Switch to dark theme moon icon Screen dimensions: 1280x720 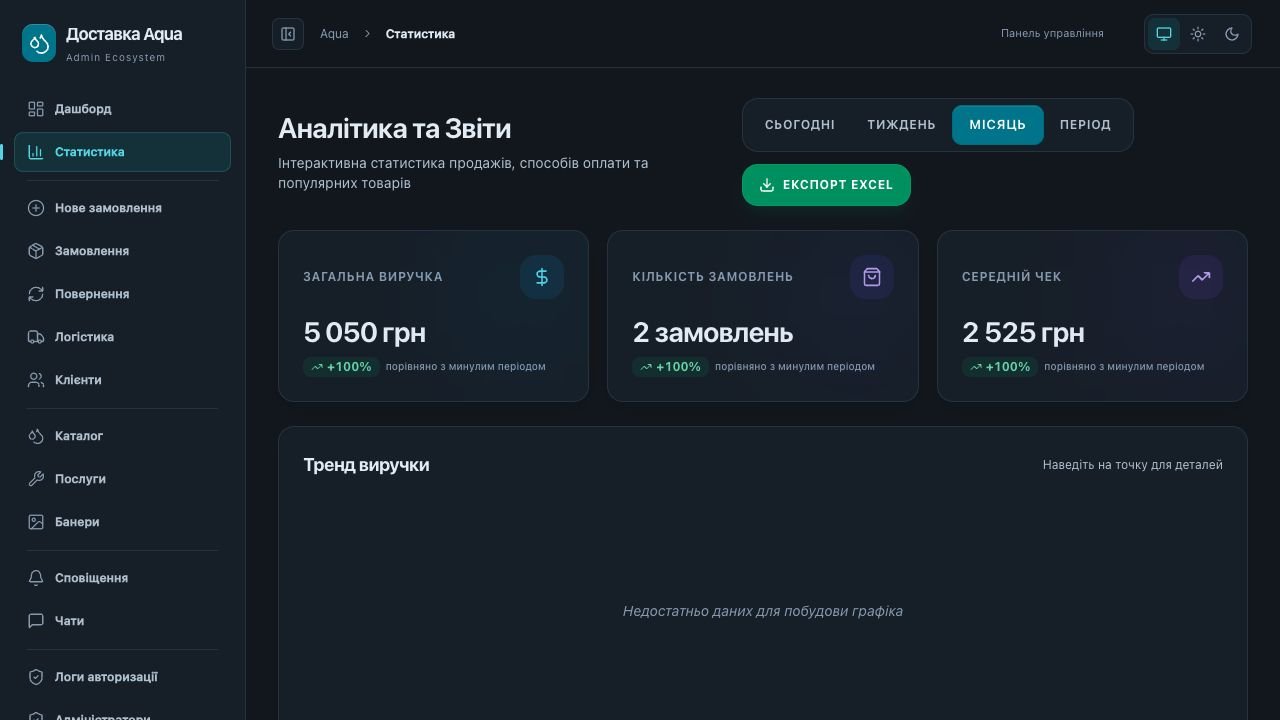coord(1232,34)
